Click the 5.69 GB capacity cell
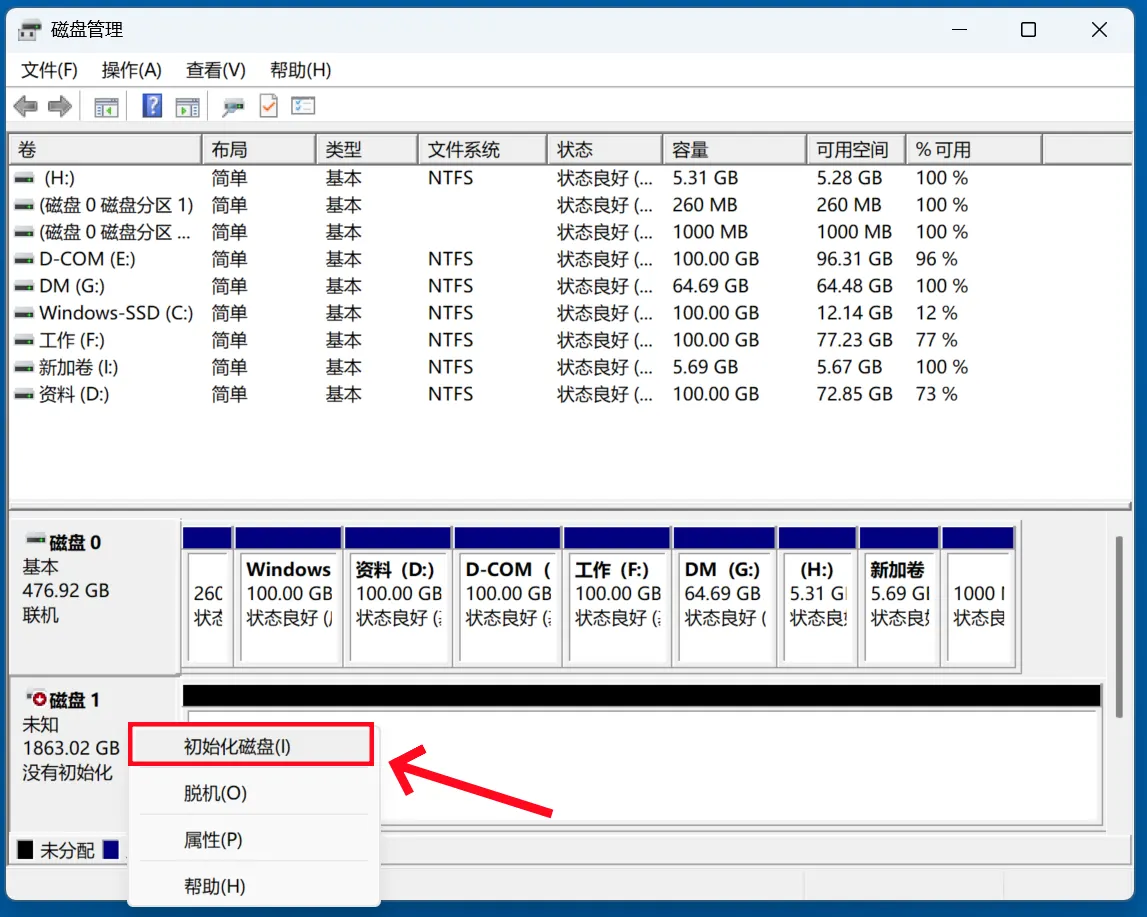The image size is (1147, 917). (x=705, y=368)
